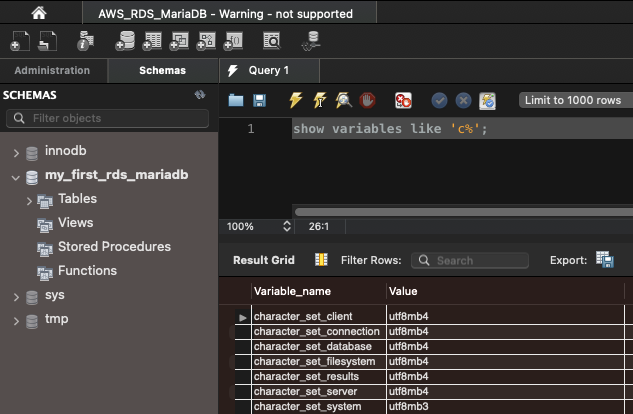Select the Views tree item

pos(75,222)
